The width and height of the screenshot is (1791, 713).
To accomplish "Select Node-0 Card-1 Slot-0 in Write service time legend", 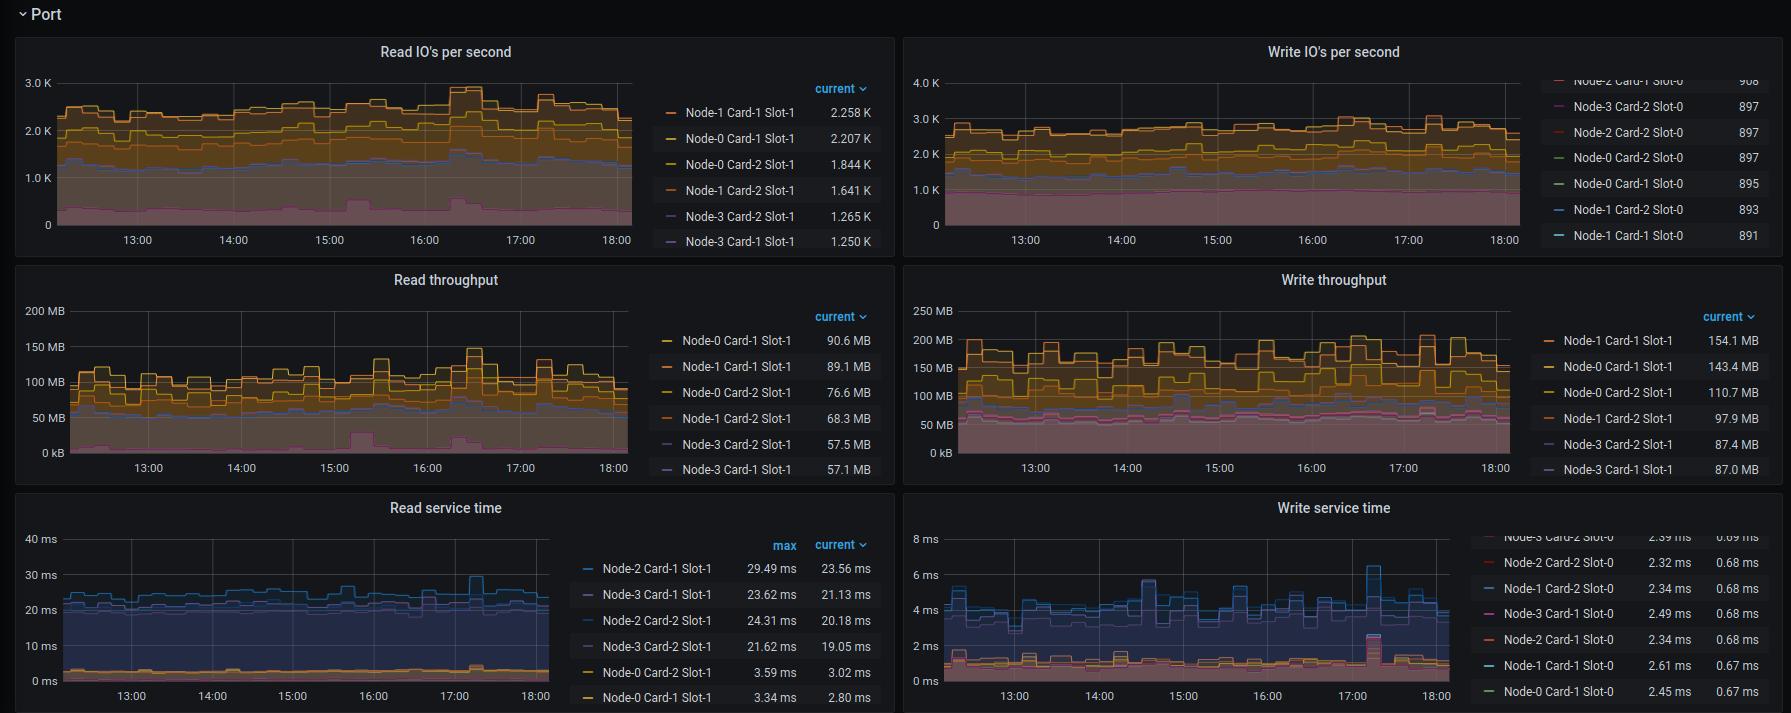I will 1558,692.
